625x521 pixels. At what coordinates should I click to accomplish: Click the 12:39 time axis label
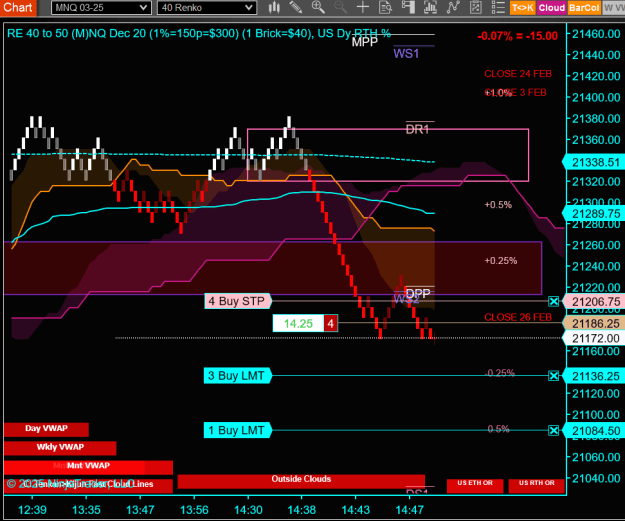[x=32, y=510]
